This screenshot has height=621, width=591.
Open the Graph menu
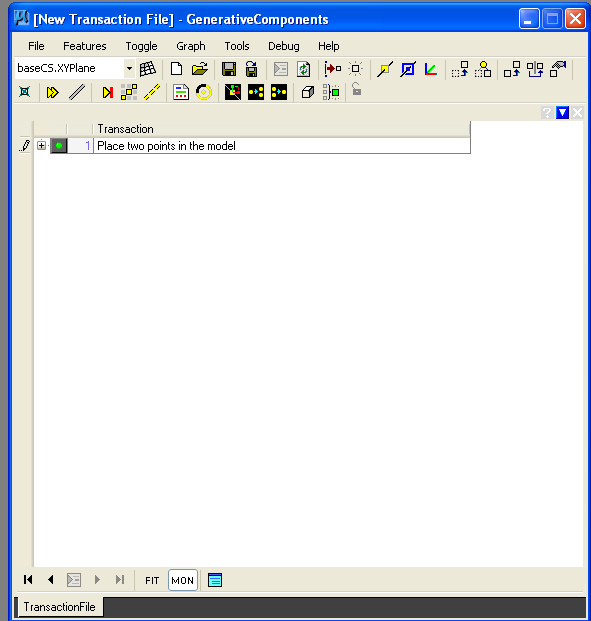(x=191, y=46)
